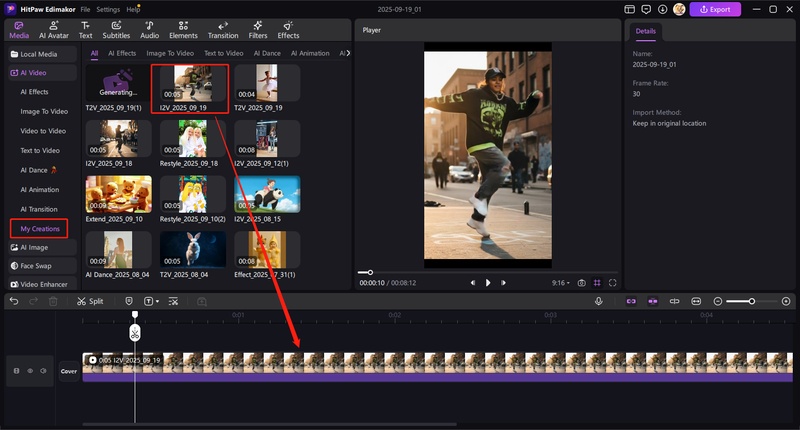
Task: Add a marker on the timeline
Action: (x=129, y=301)
